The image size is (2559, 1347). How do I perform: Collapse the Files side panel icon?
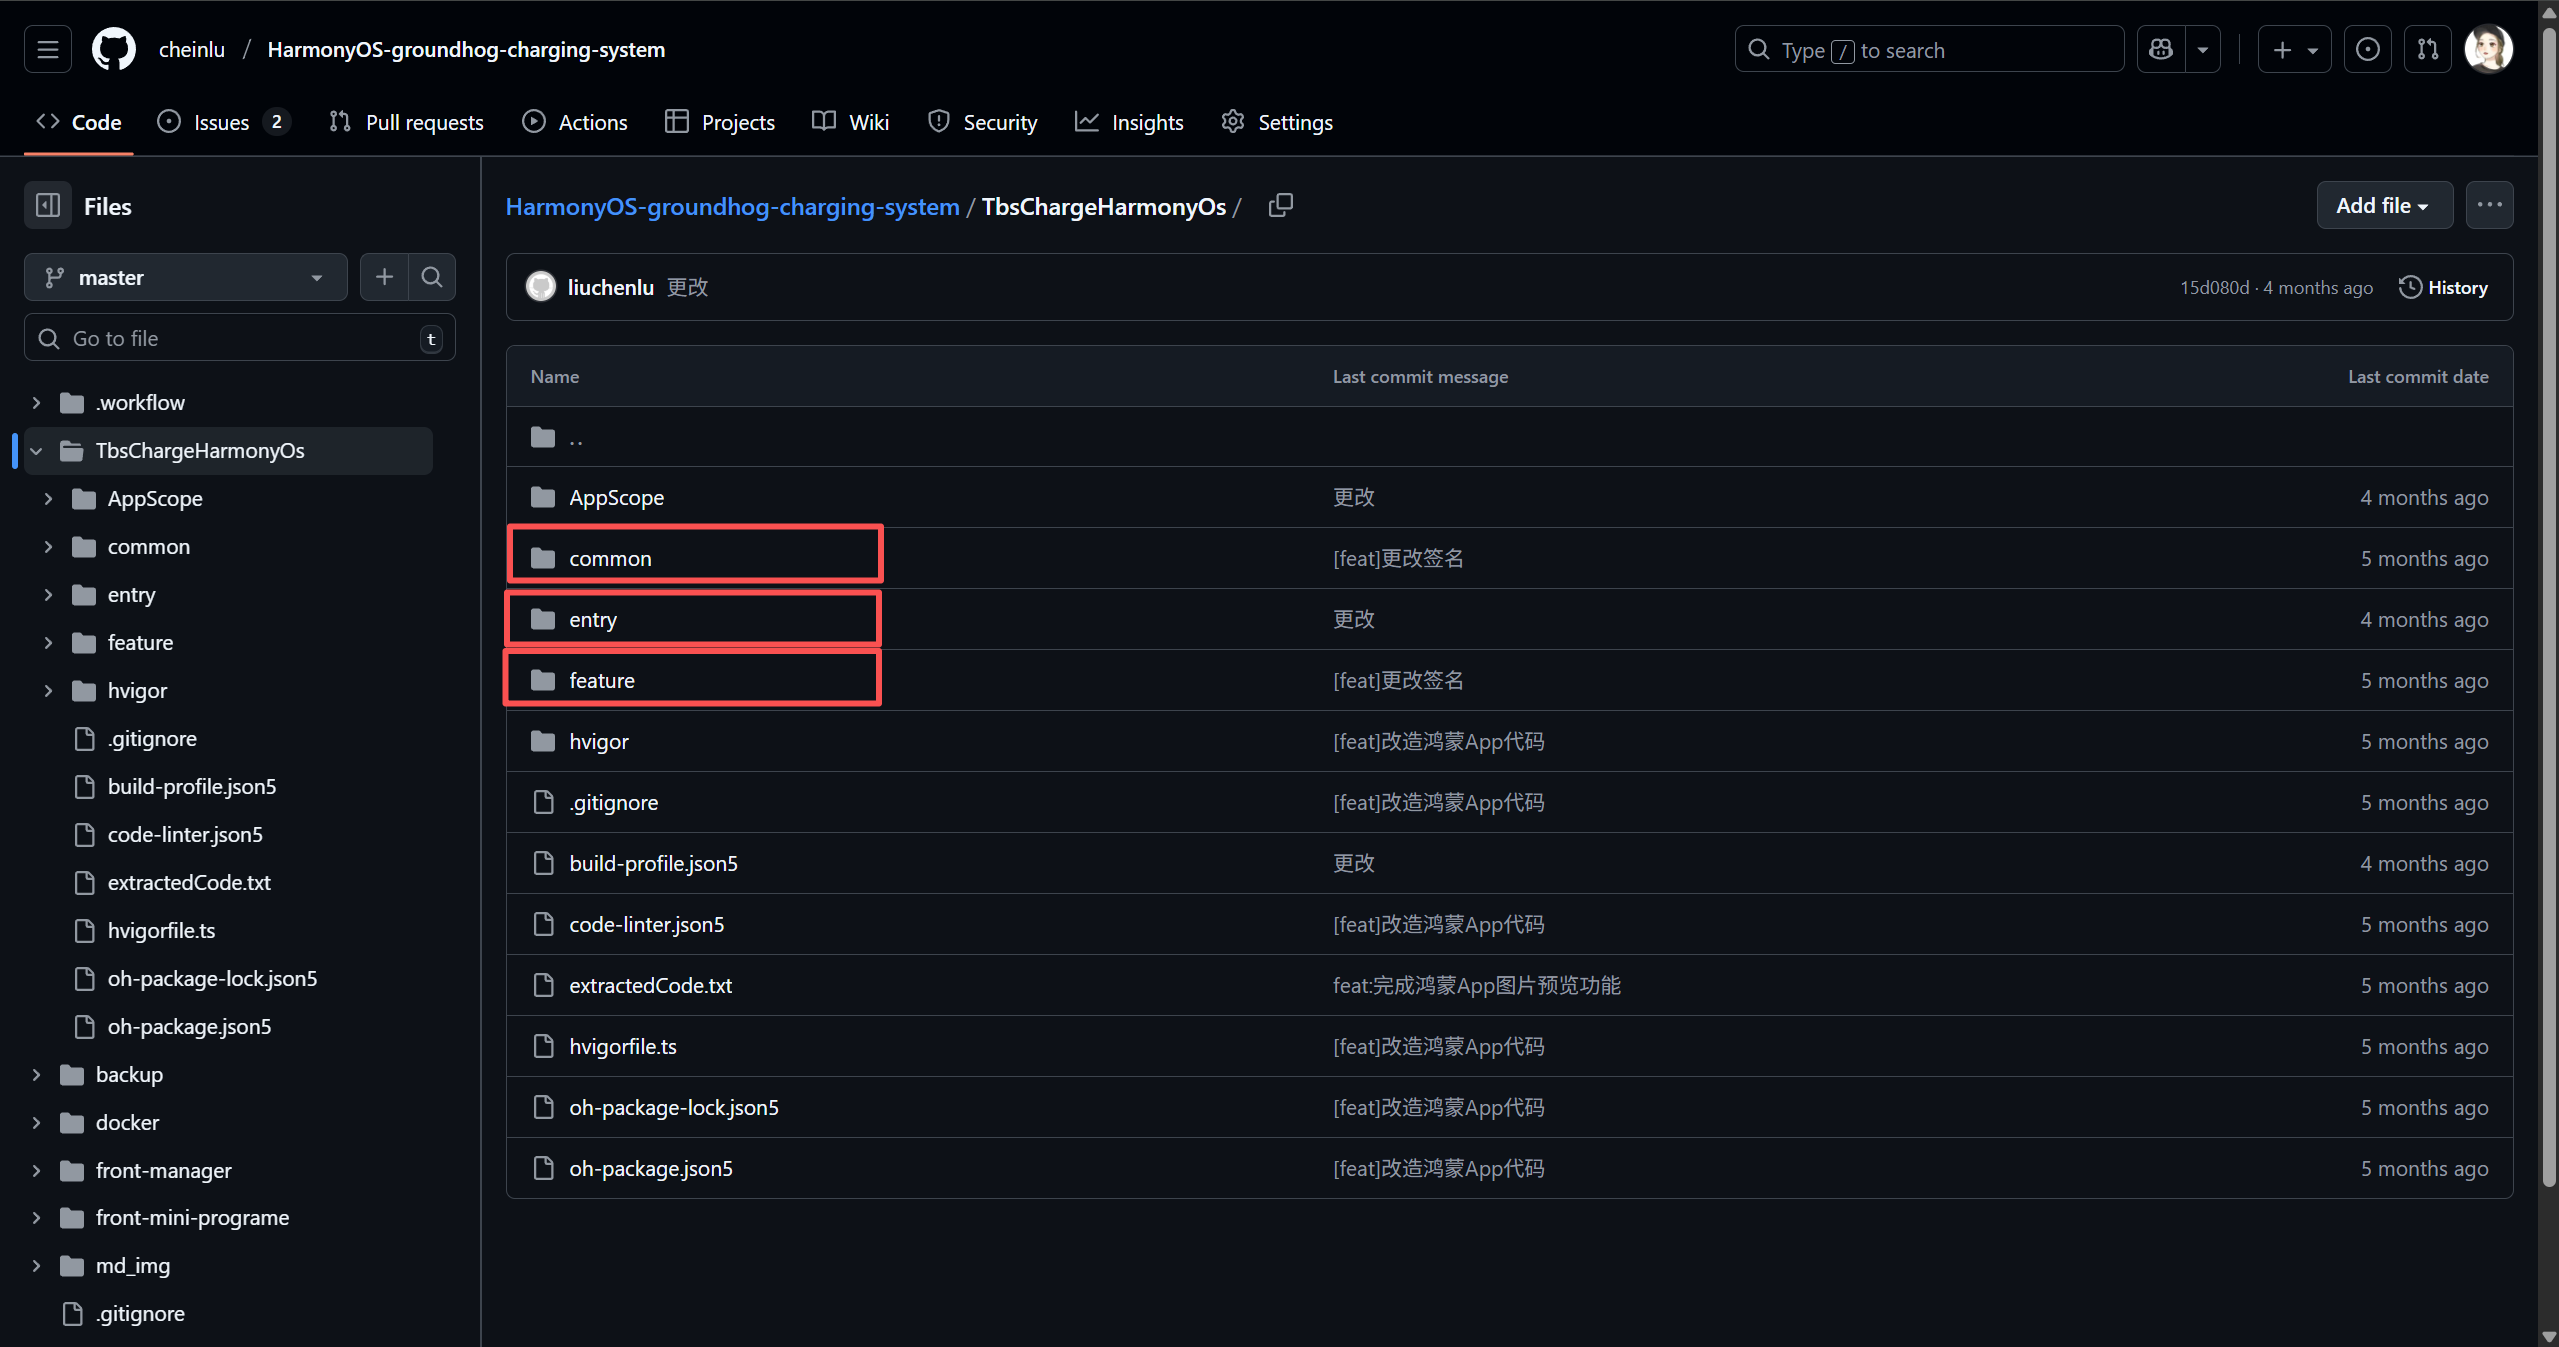48,206
